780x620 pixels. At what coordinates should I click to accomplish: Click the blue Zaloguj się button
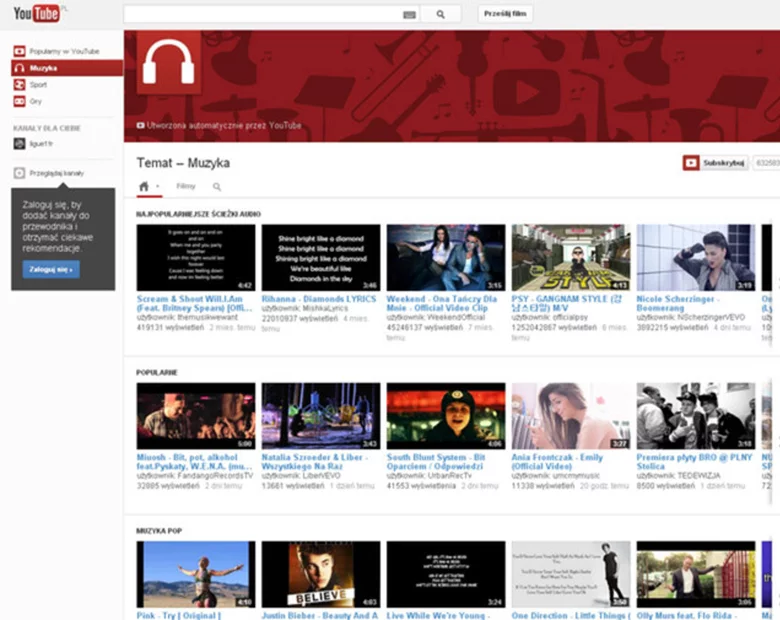tap(51, 270)
